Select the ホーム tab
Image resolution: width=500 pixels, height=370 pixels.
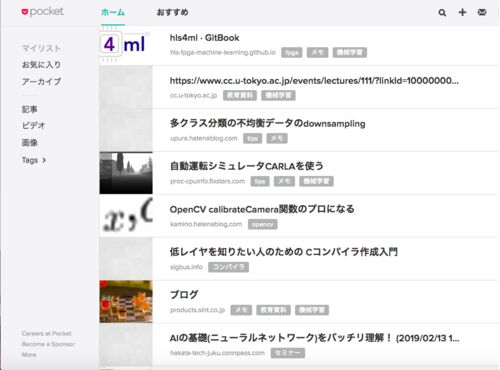pyautogui.click(x=113, y=13)
